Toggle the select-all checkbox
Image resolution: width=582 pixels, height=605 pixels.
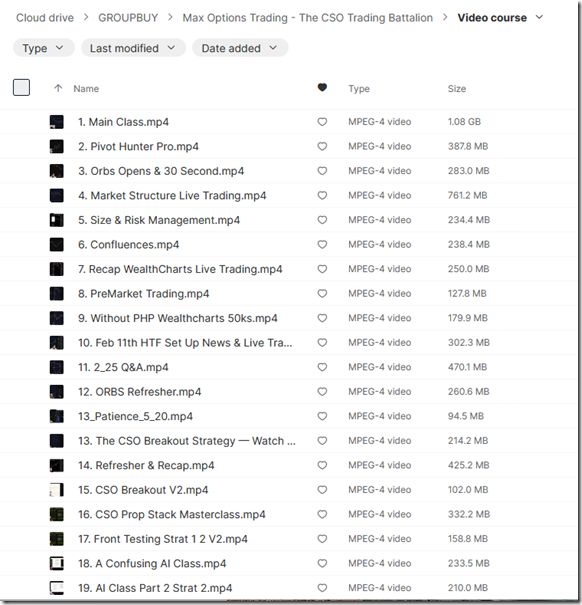(21, 88)
